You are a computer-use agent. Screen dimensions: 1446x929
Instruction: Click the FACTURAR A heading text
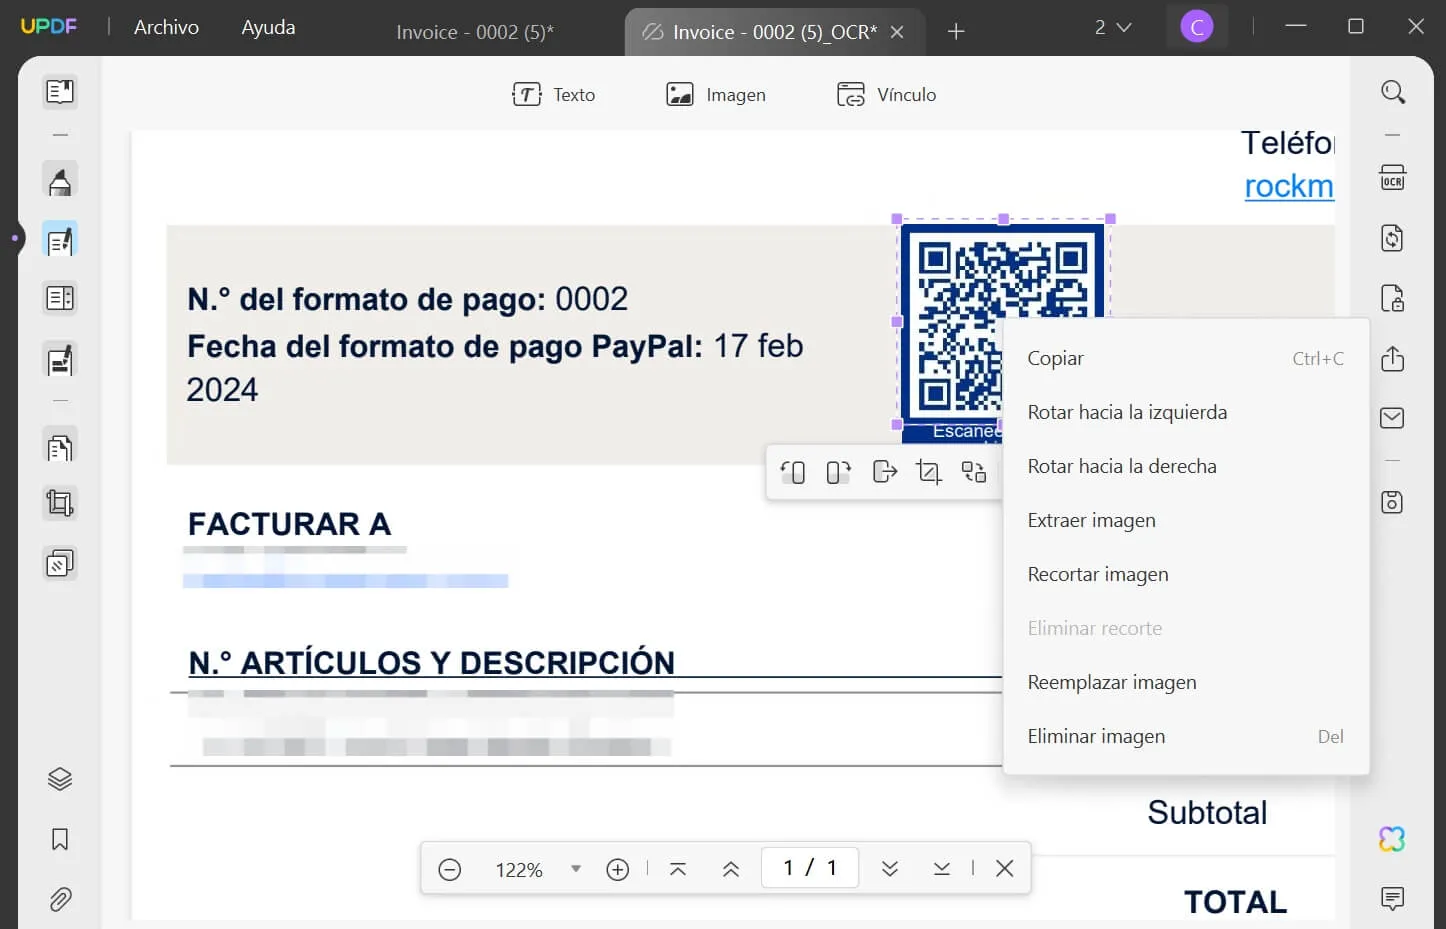pos(289,524)
